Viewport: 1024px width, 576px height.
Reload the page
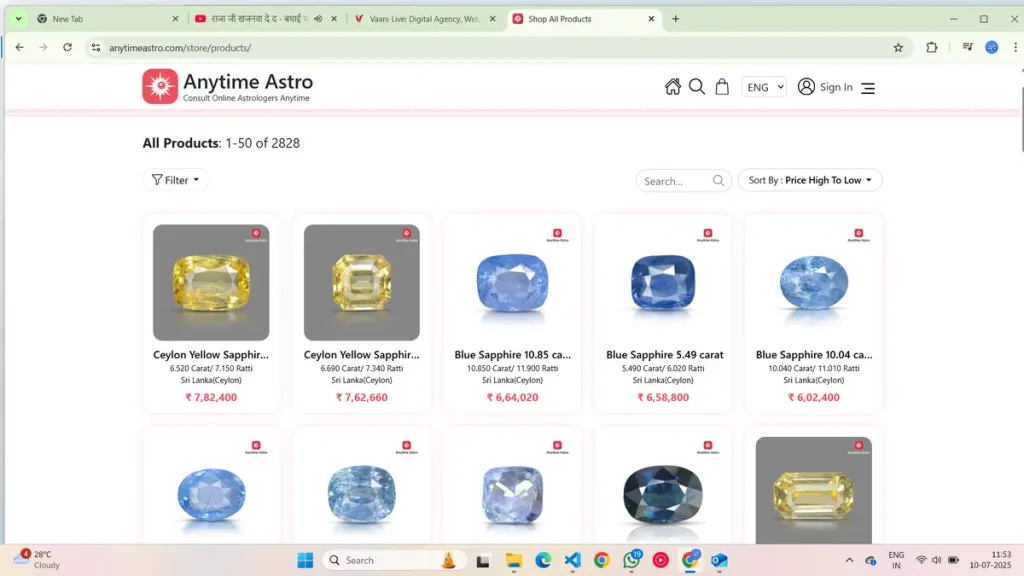tap(67, 47)
